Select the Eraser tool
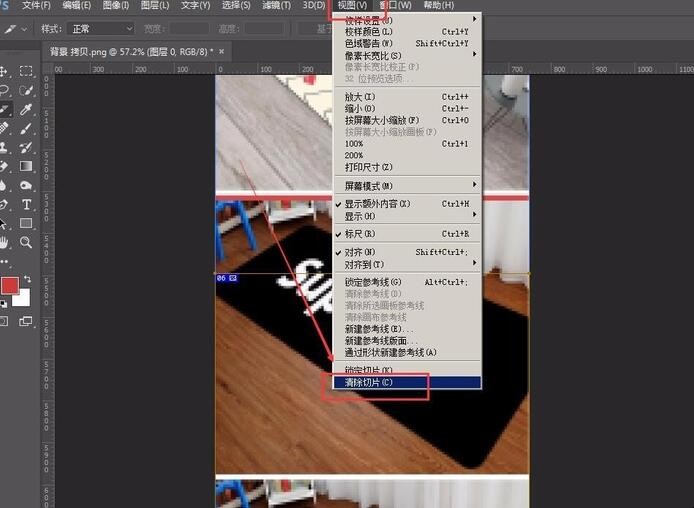The image size is (694, 508). coord(4,166)
